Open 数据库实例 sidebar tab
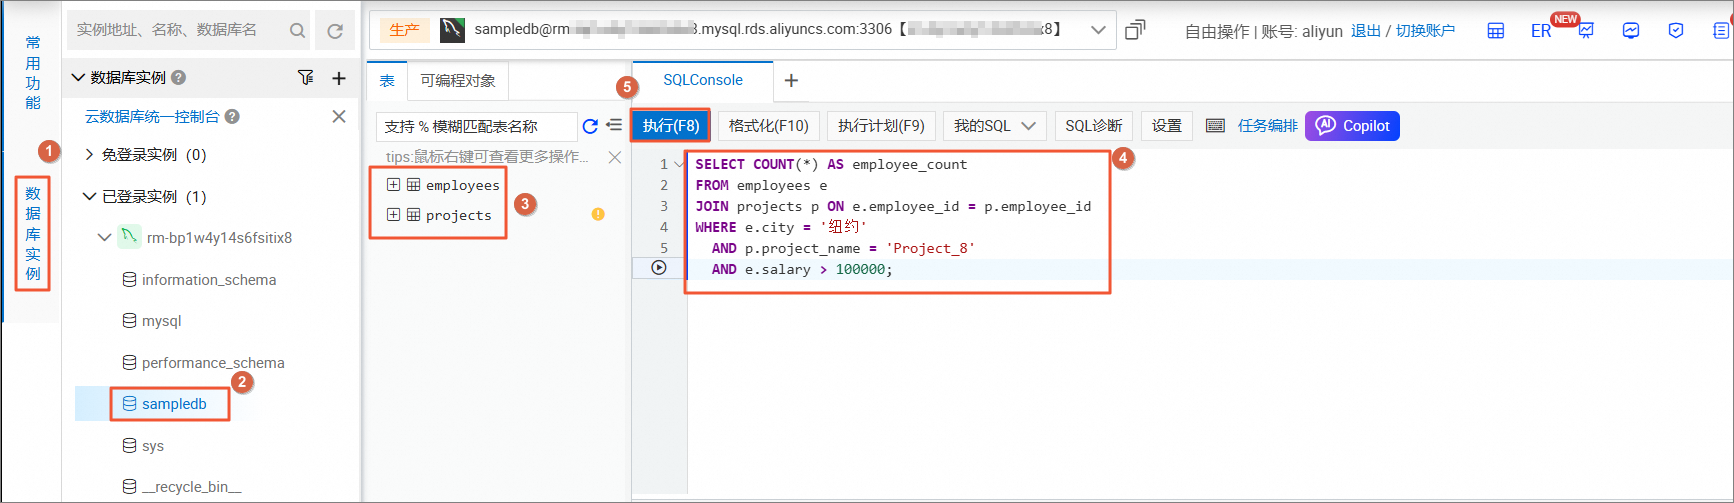This screenshot has height=503, width=1734. 33,234
